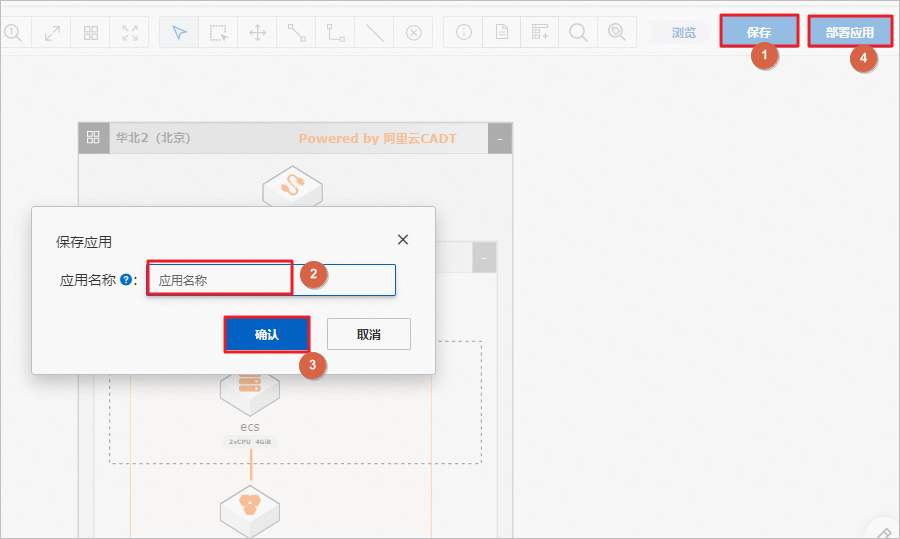Click the 浏览 browse mode label
The image size is (900, 539).
click(x=683, y=33)
